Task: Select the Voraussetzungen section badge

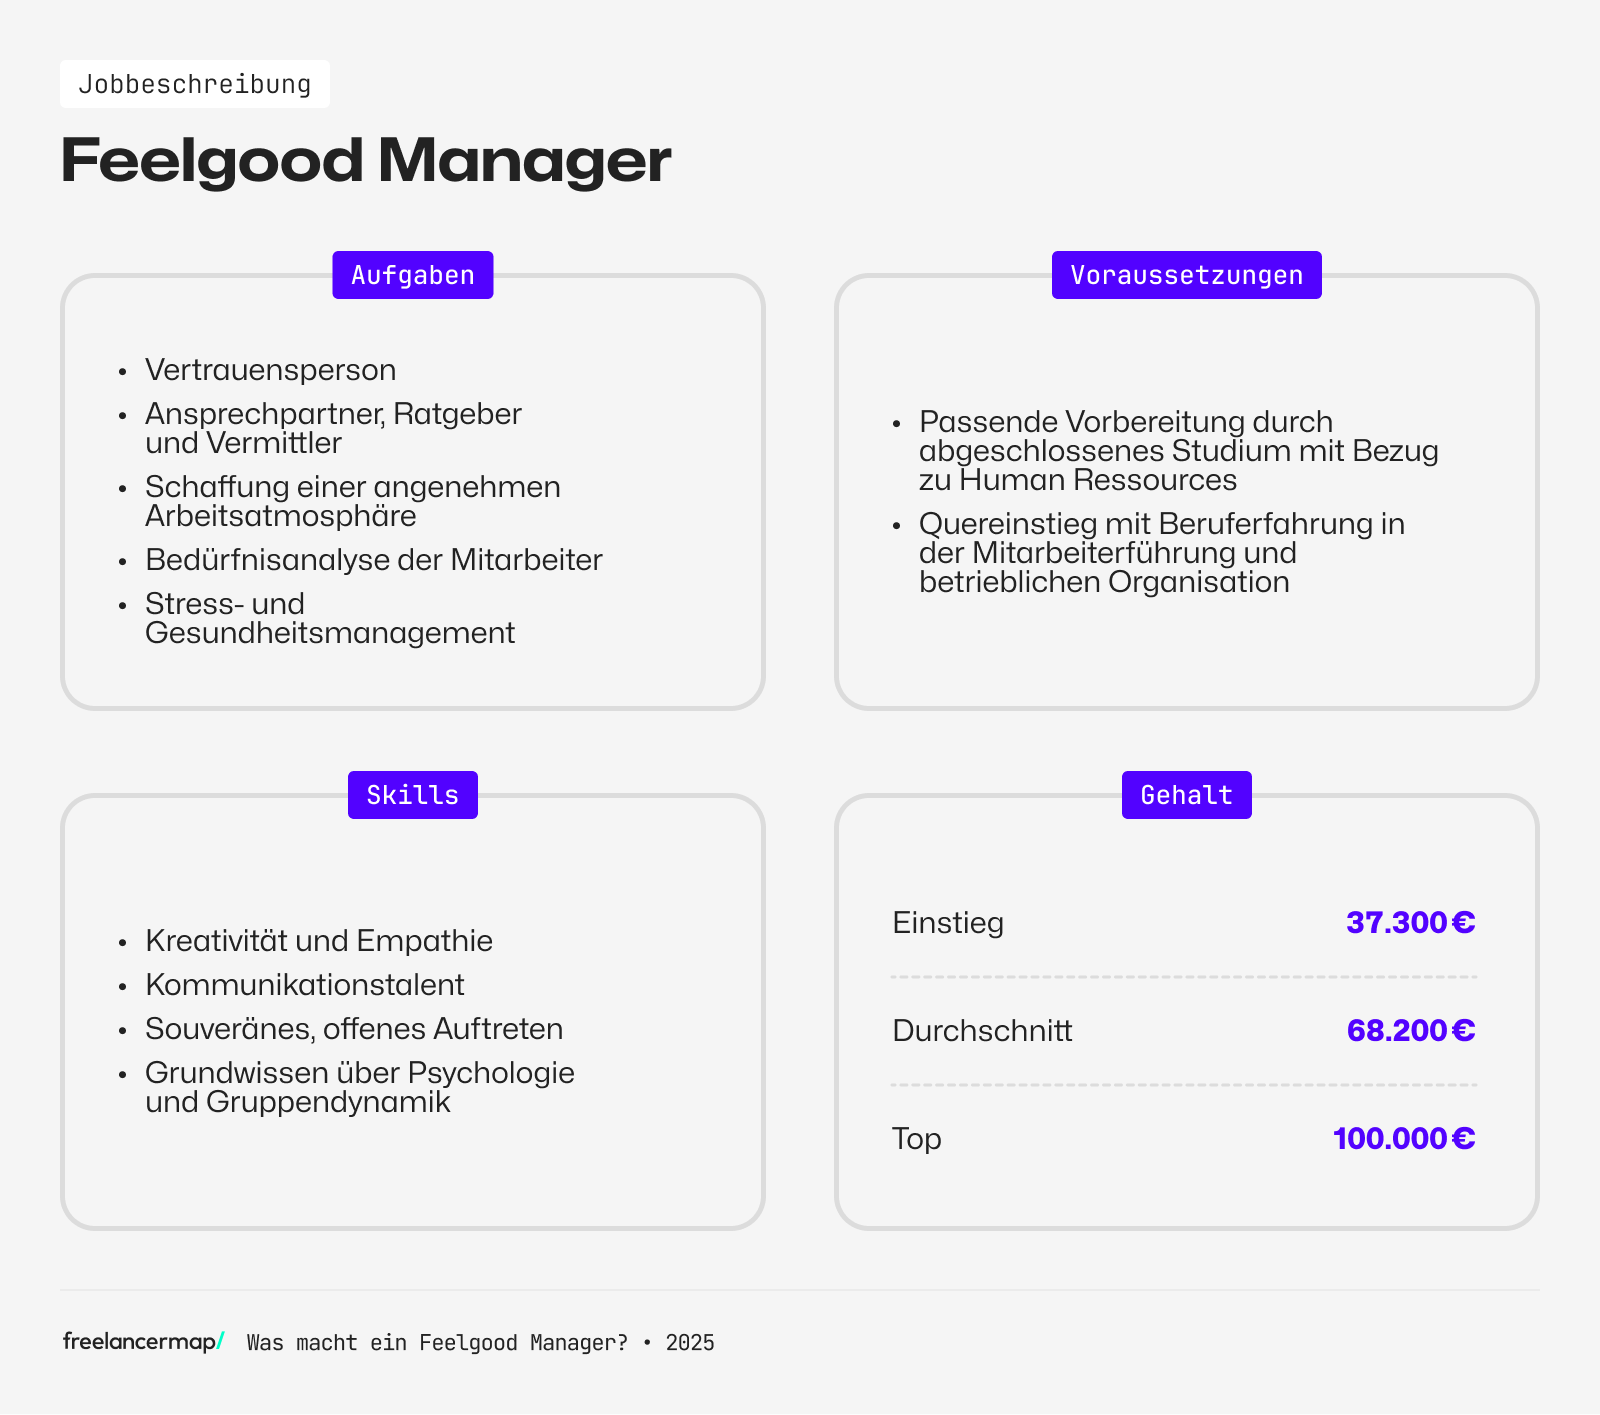Action: [1186, 275]
